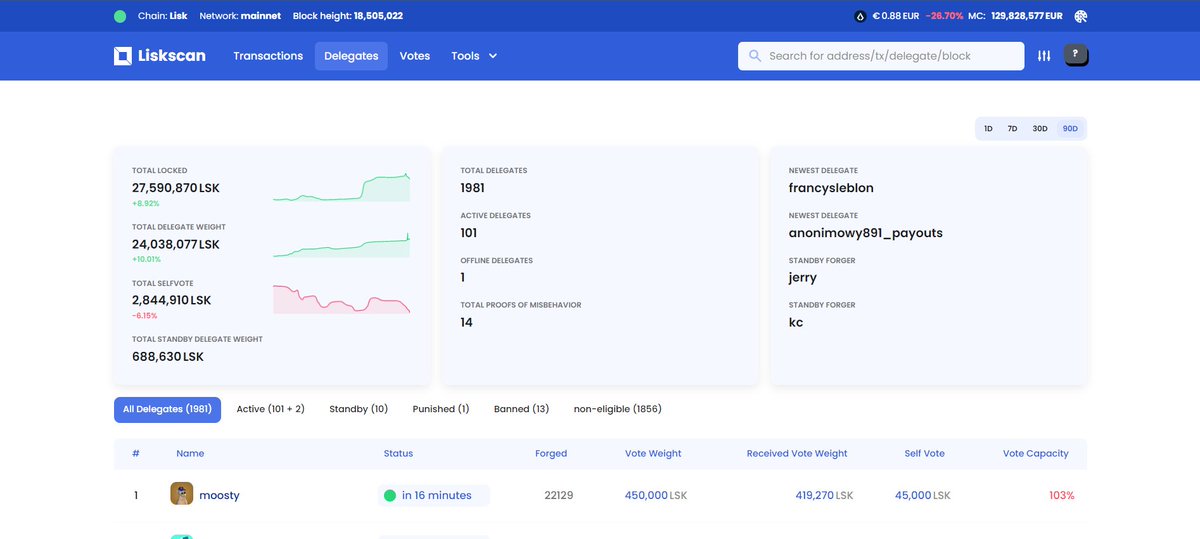Open the Votes page
Image resolution: width=1200 pixels, height=539 pixels.
coord(415,56)
